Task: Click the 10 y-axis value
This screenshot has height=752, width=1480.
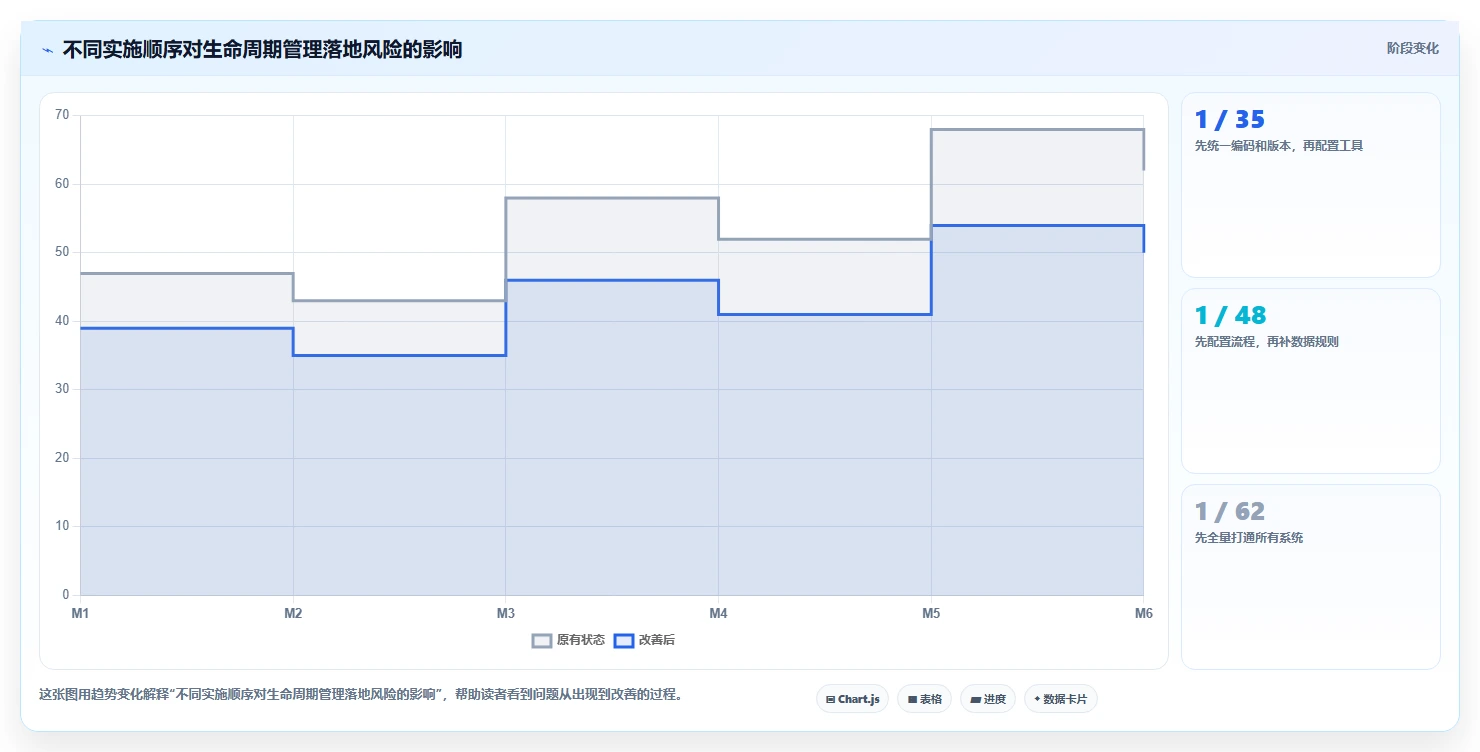Action: (62, 526)
